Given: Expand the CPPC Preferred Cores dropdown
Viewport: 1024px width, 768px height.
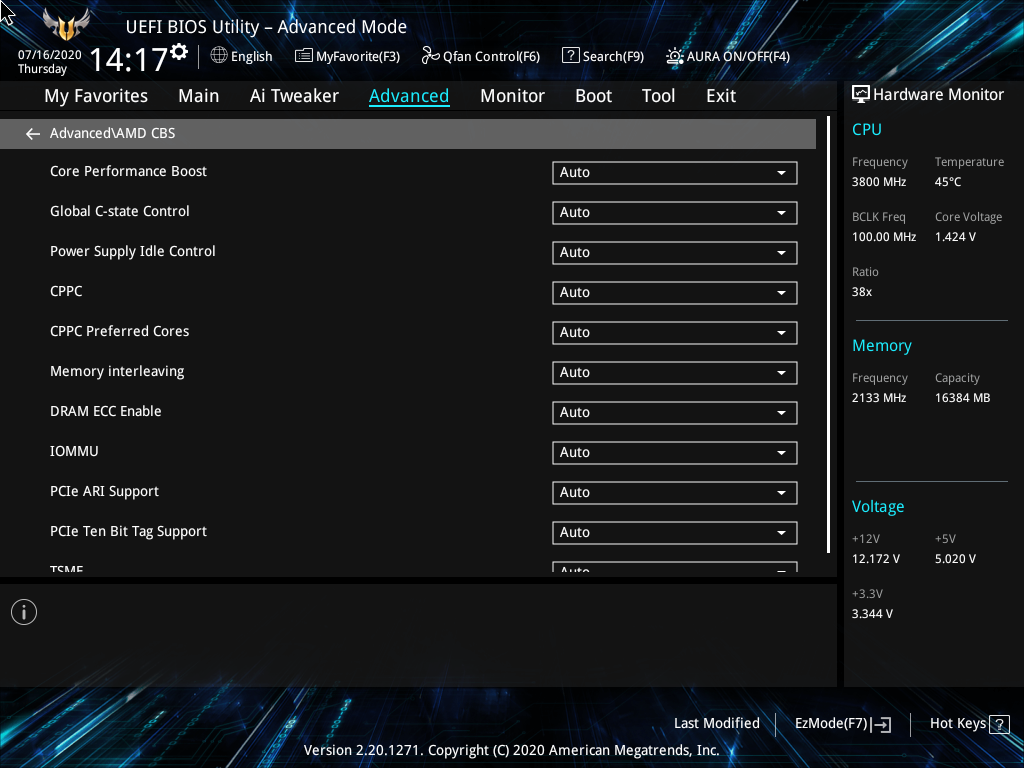Looking at the screenshot, I should tap(675, 332).
